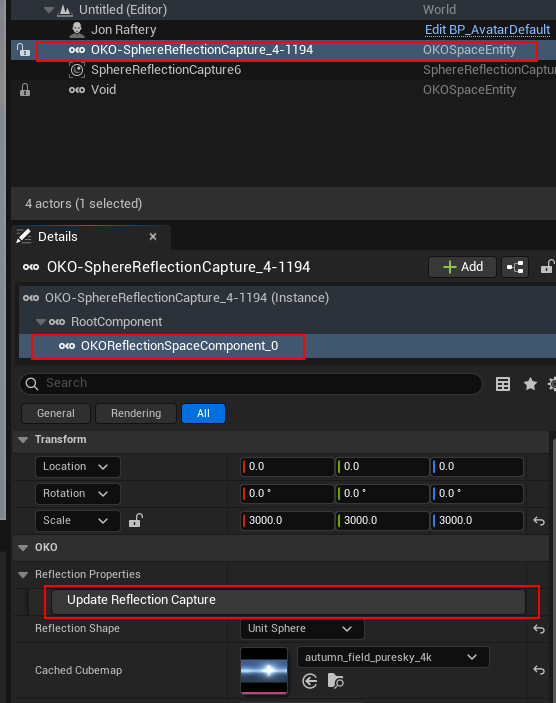Collapse the OKO section
556x703 pixels.
[x=23, y=547]
